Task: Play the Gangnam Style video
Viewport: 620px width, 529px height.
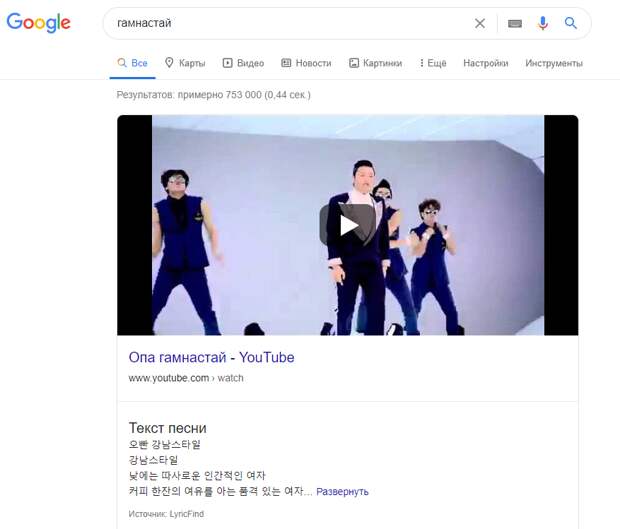Action: [347, 225]
